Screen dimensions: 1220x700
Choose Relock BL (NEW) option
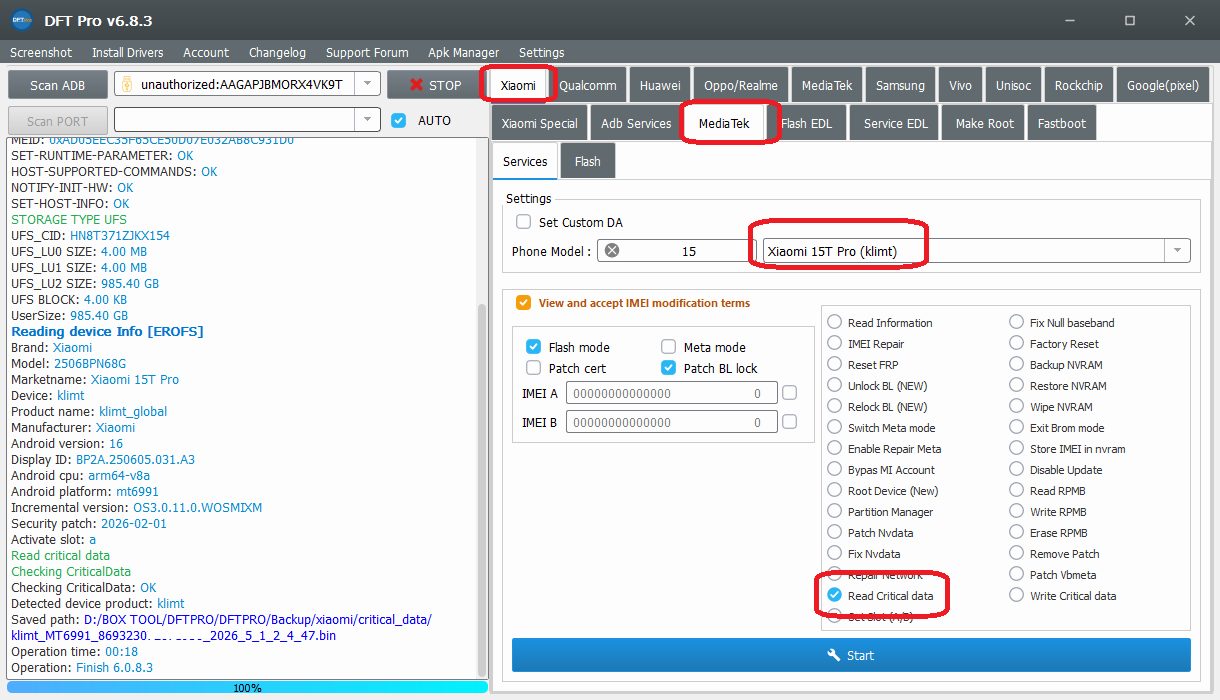[835, 406]
